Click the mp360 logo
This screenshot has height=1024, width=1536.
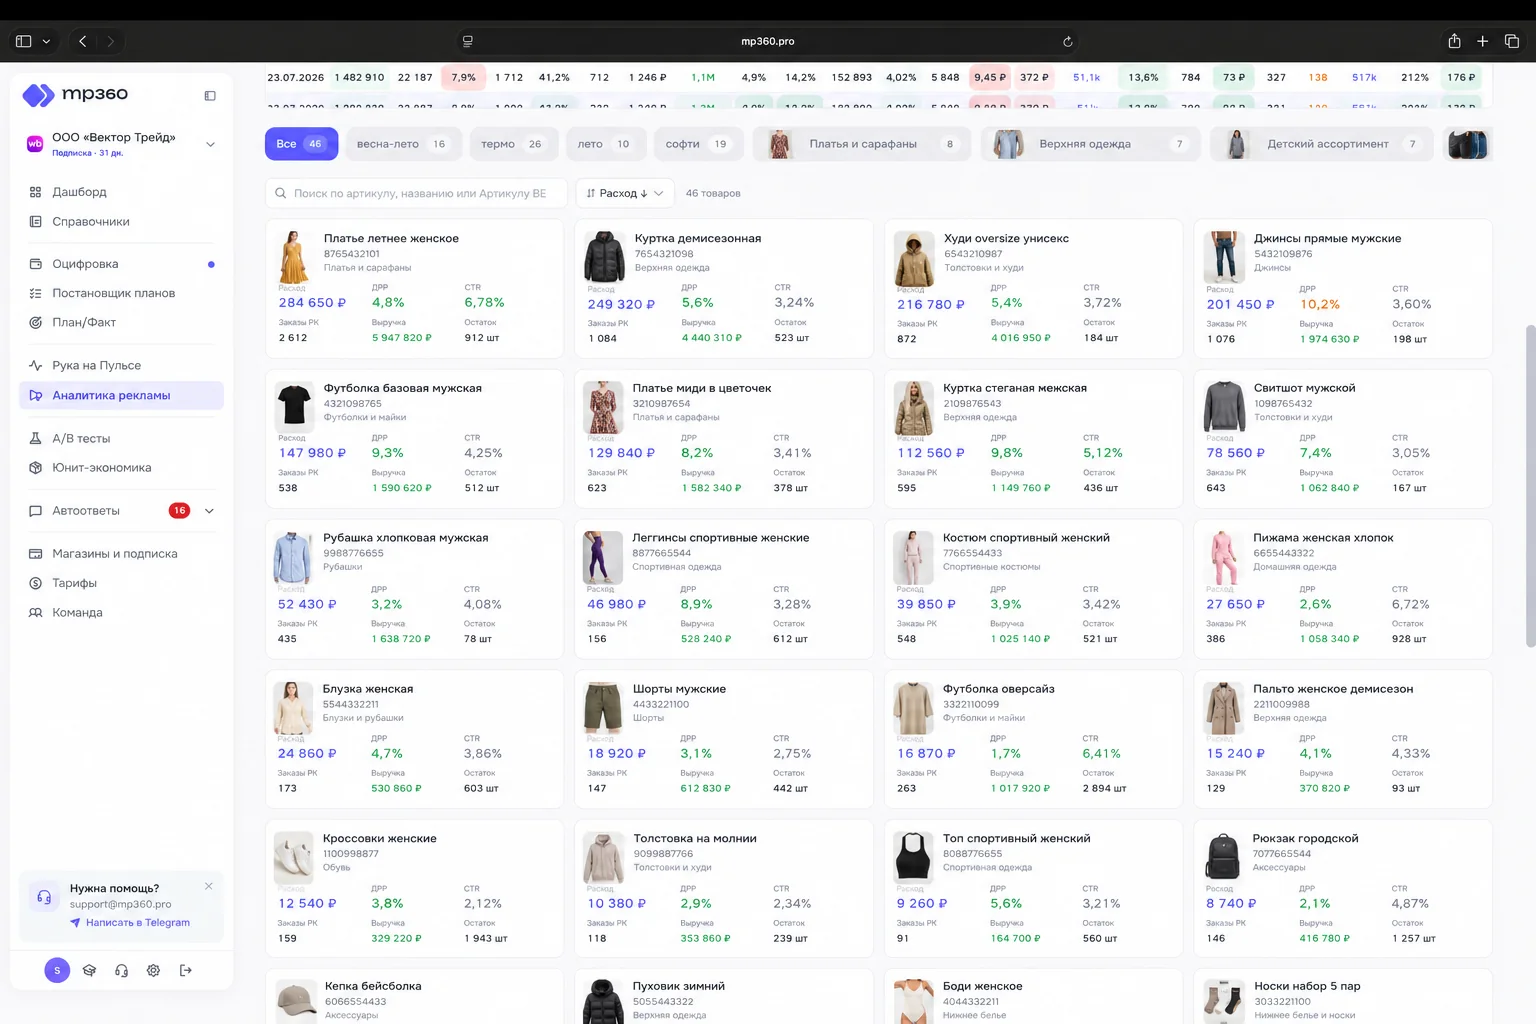click(75, 94)
